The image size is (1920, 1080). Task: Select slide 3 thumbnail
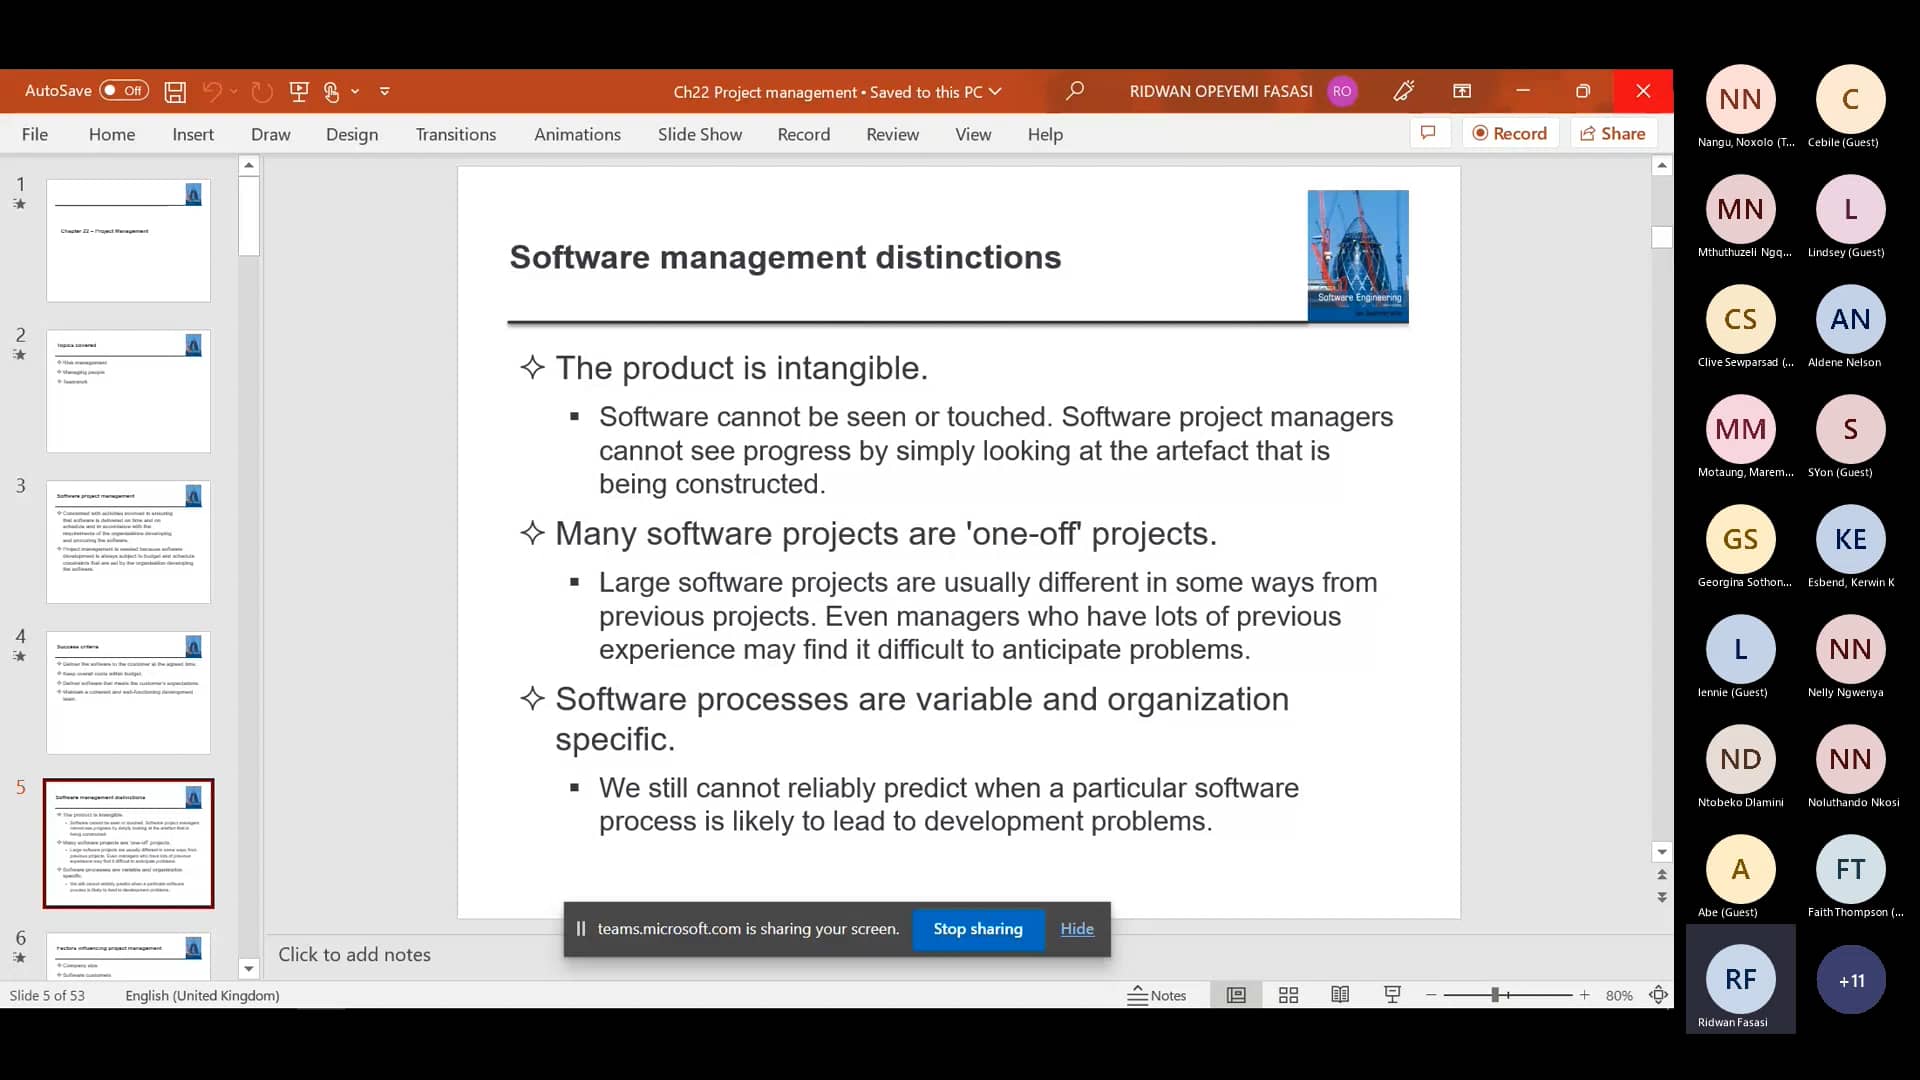[128, 541]
